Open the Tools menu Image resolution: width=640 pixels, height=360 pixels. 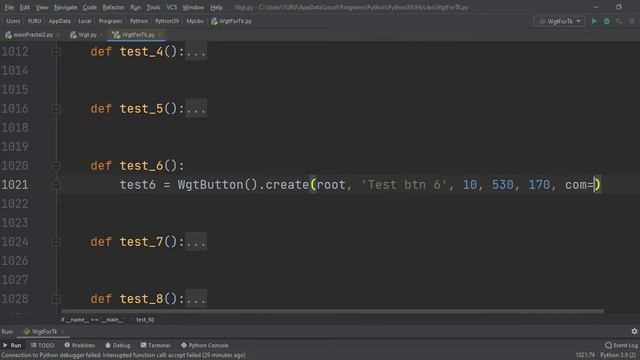[153, 7]
